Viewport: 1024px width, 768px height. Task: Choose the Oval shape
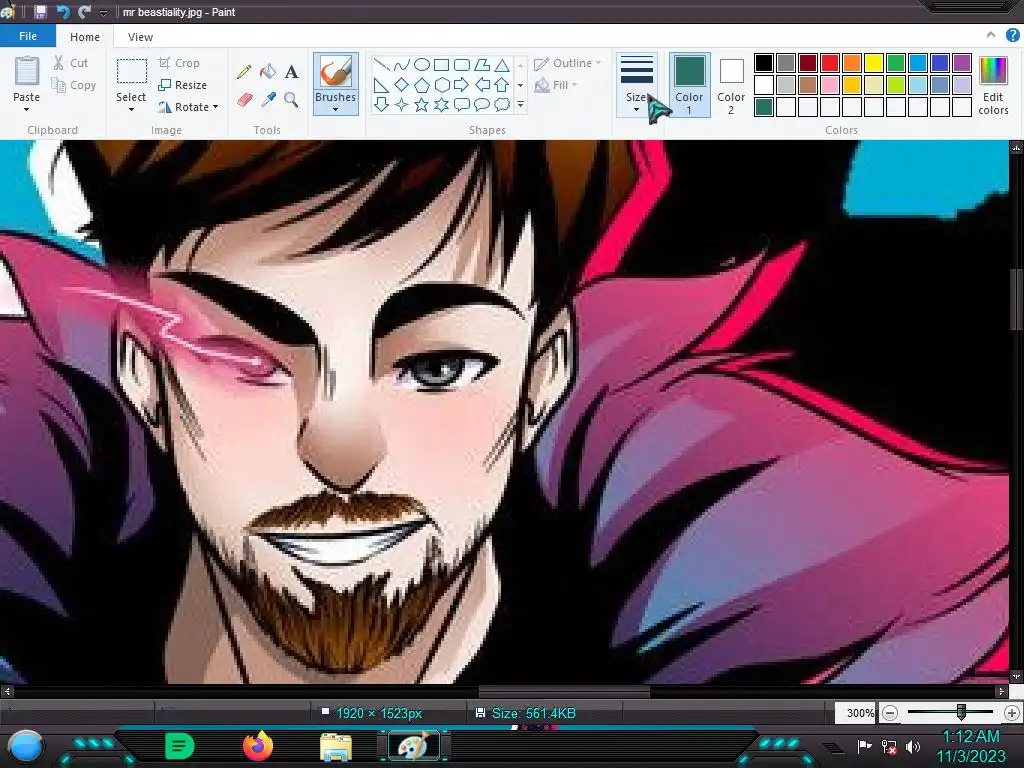pos(422,65)
